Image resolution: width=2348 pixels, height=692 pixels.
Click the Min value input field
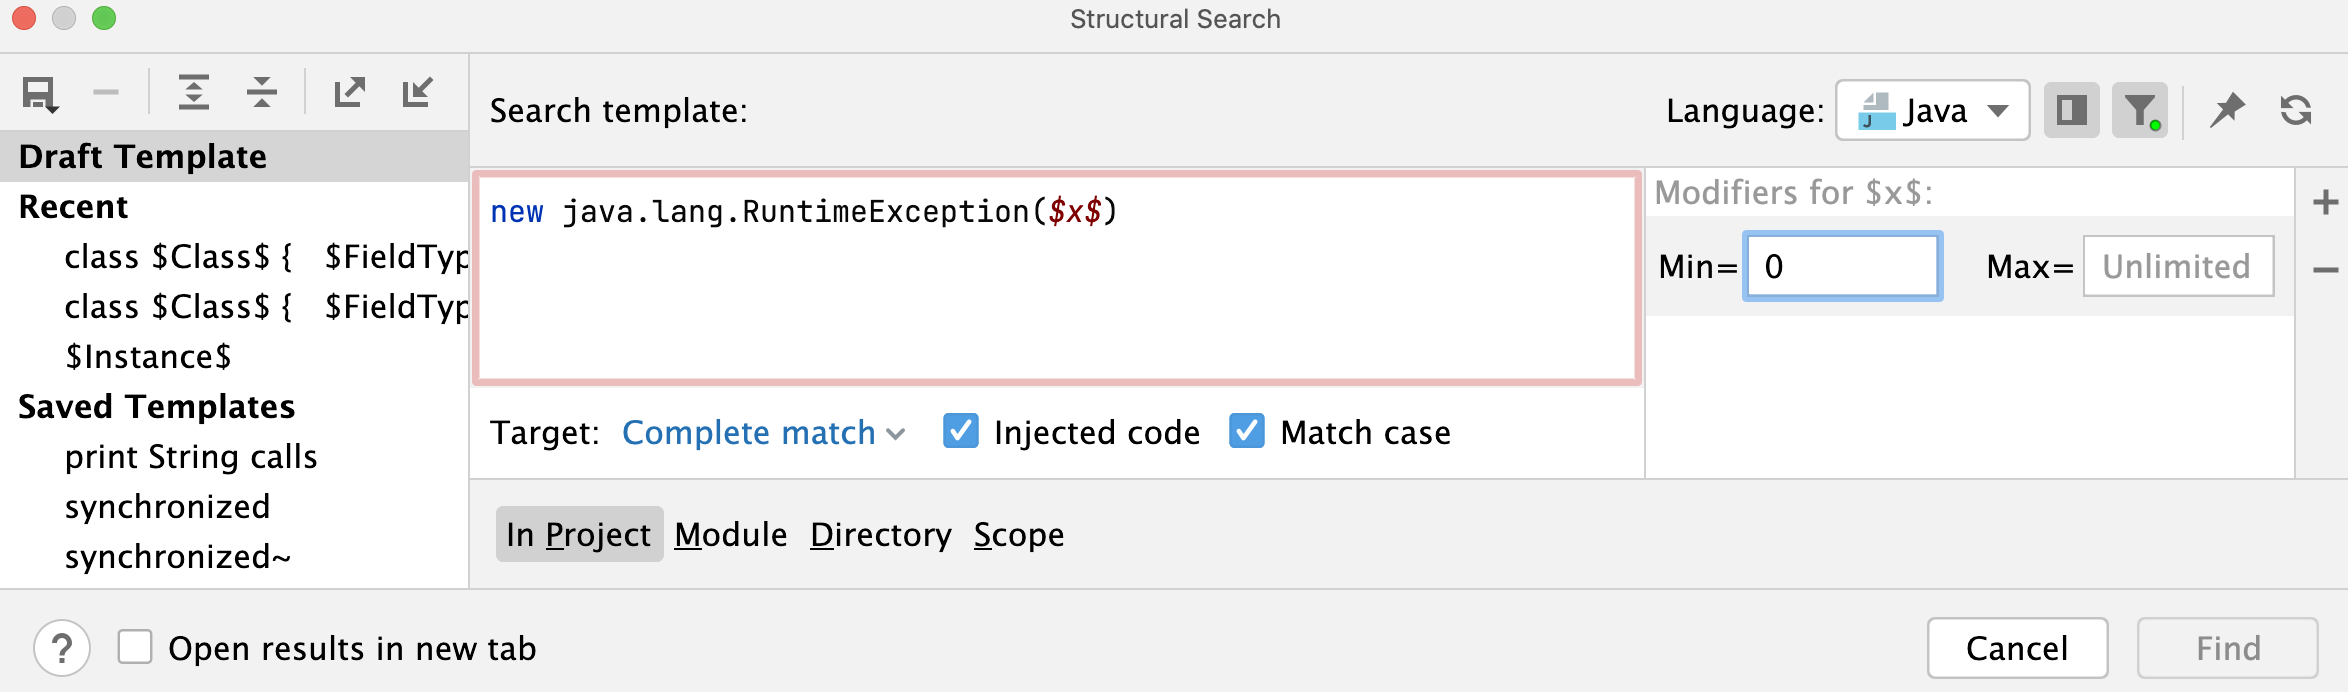pyautogui.click(x=1842, y=265)
